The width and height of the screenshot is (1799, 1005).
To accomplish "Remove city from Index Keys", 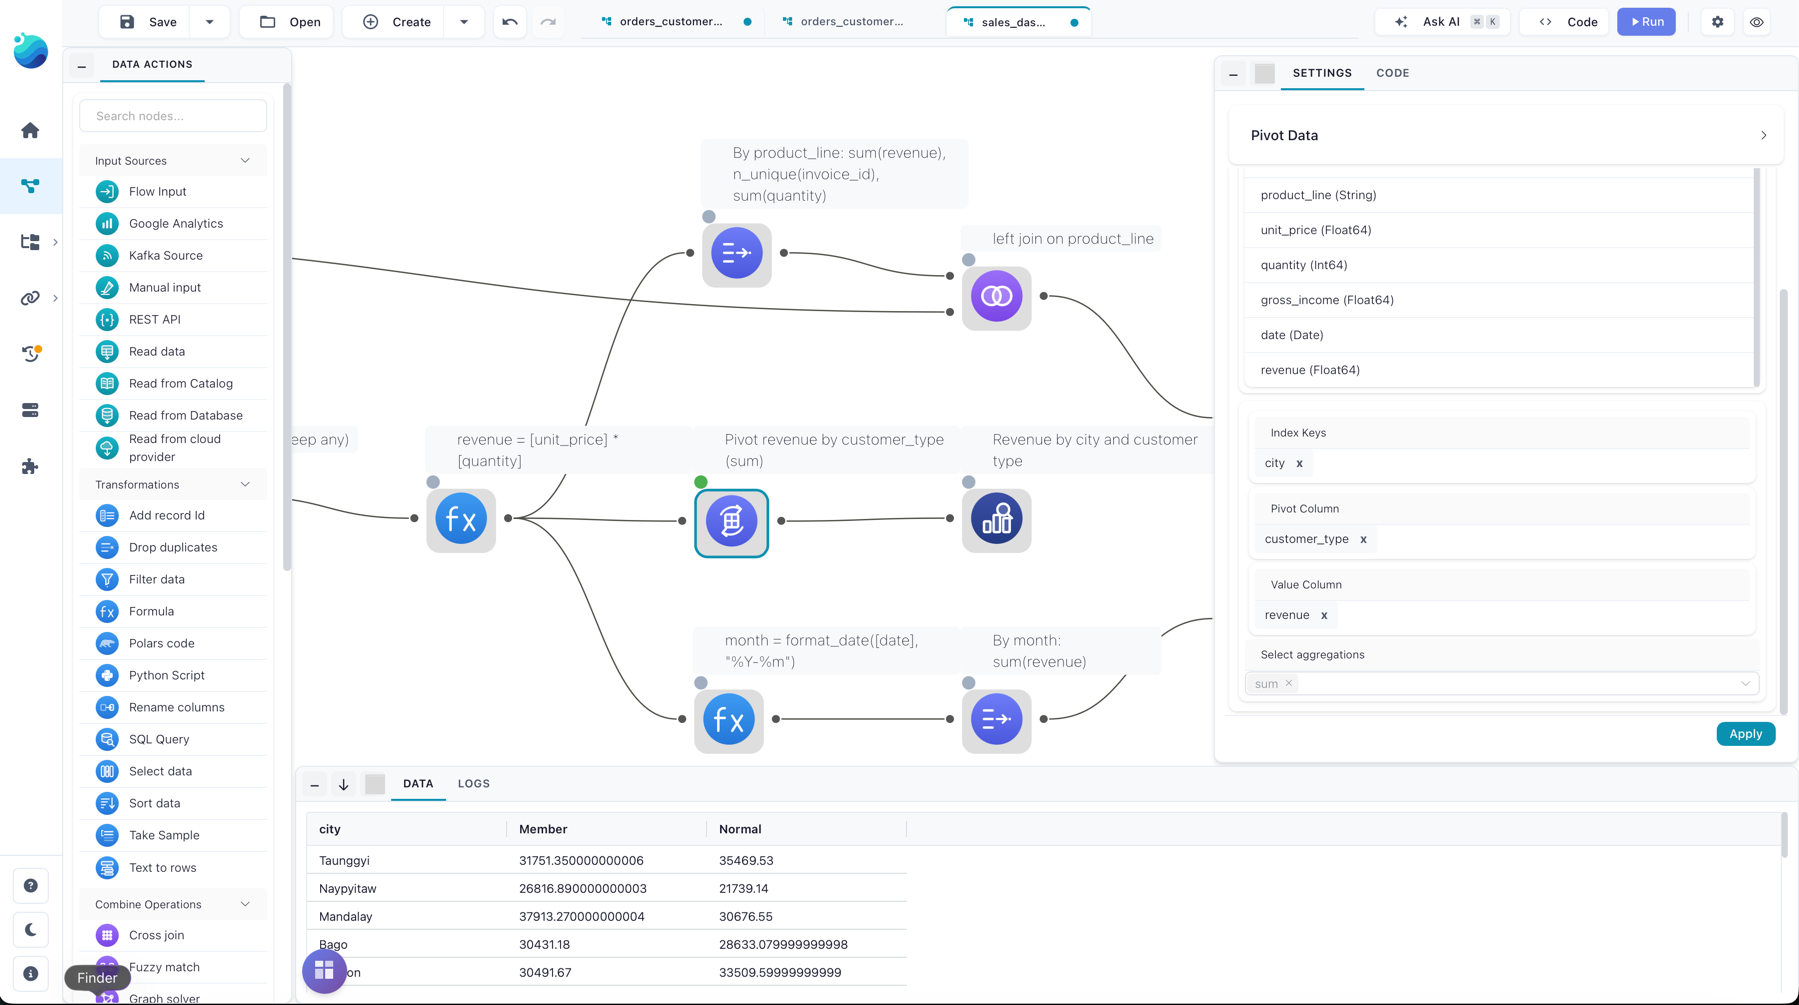I will (1299, 463).
